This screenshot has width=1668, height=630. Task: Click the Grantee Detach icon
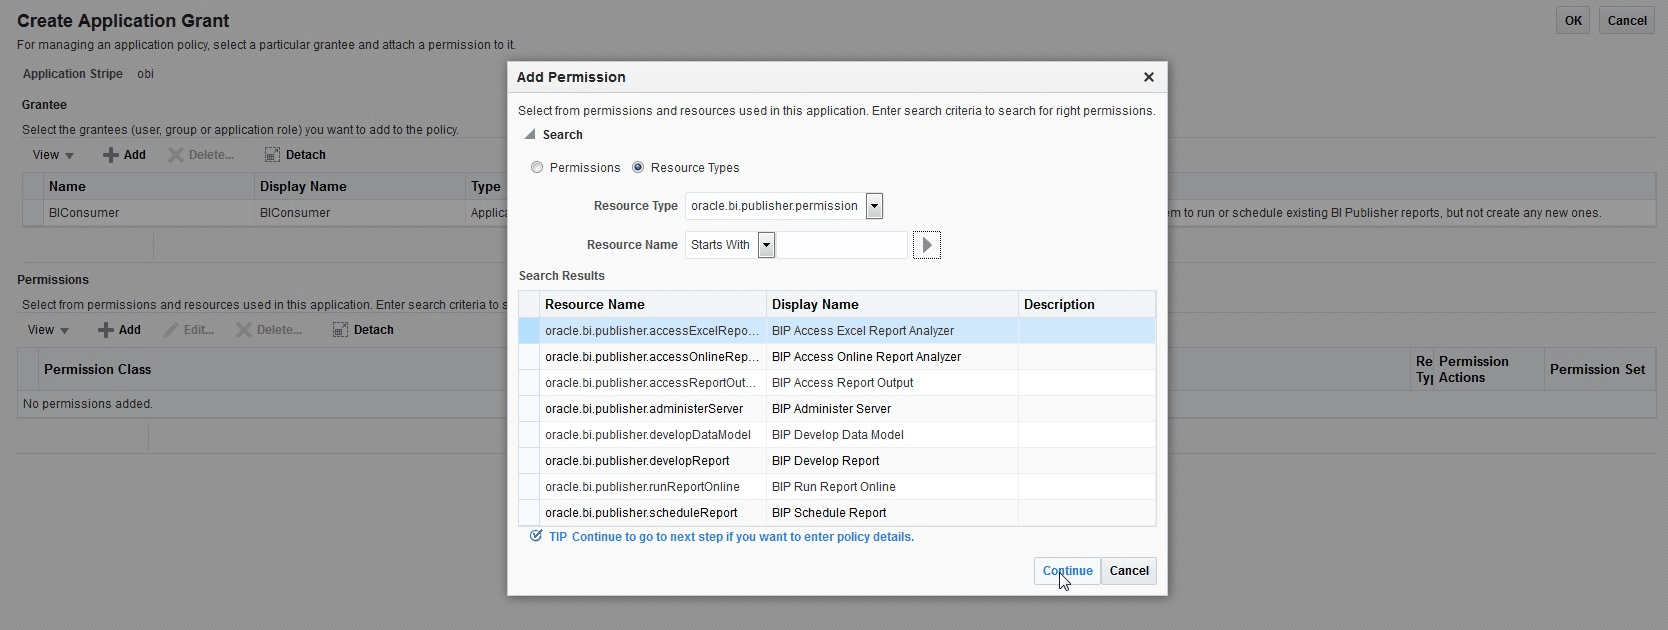coord(272,155)
